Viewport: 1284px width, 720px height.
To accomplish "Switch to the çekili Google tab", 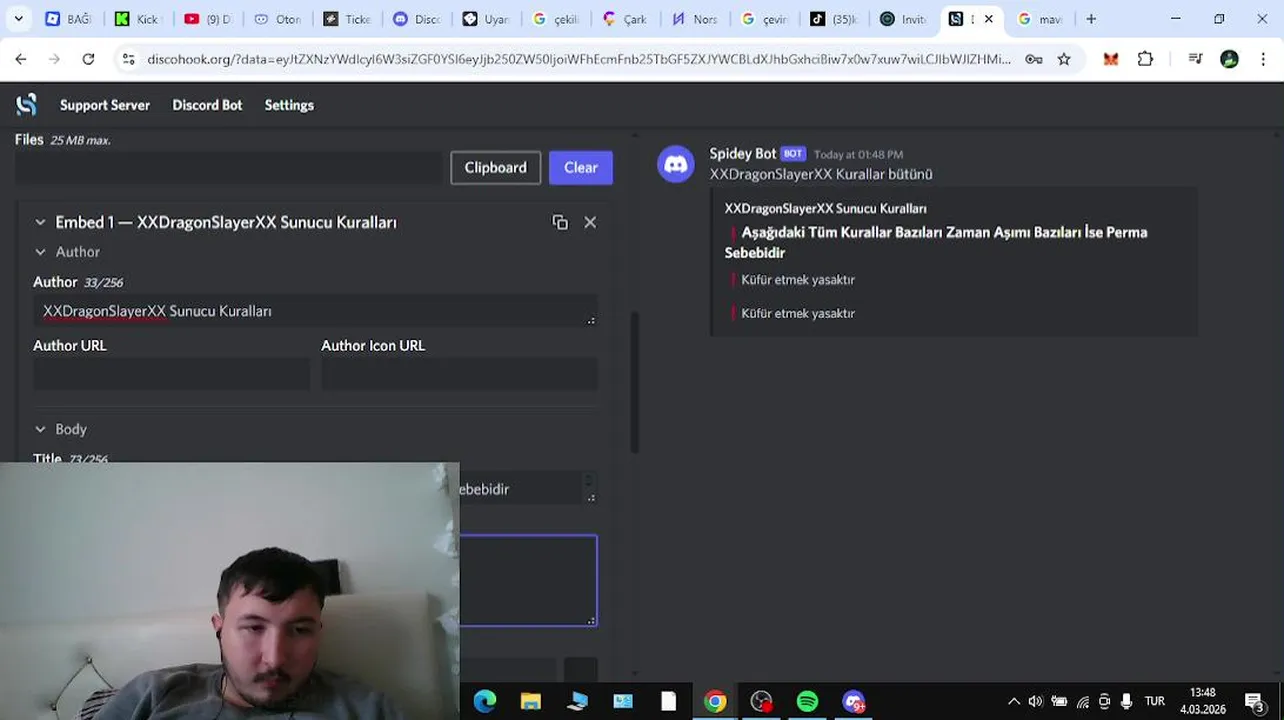I will pyautogui.click(x=555, y=19).
